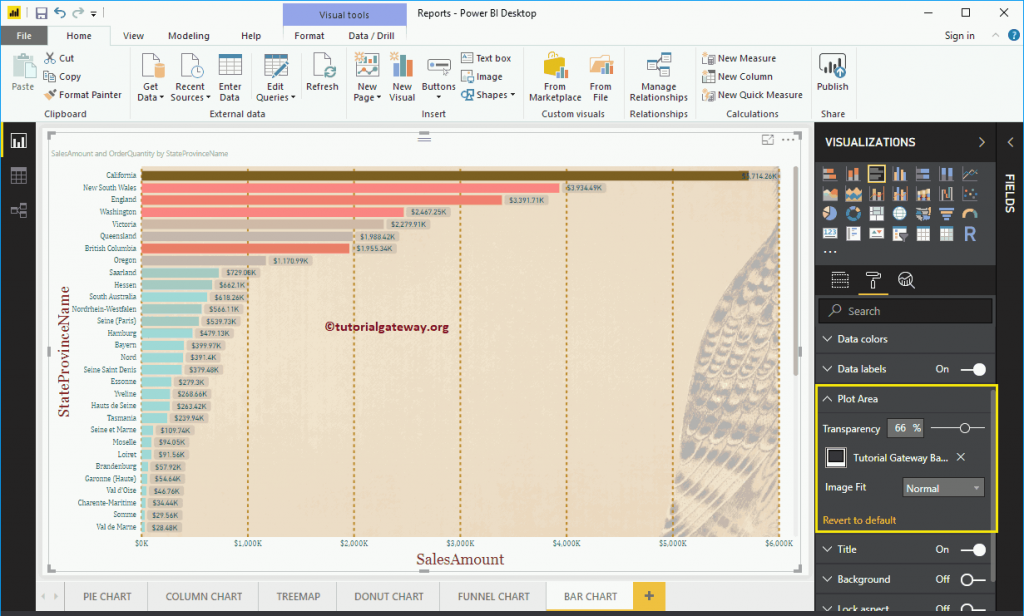The width and height of the screenshot is (1024, 616).
Task: Switch to Data view in left sidebar
Action: click(18, 176)
